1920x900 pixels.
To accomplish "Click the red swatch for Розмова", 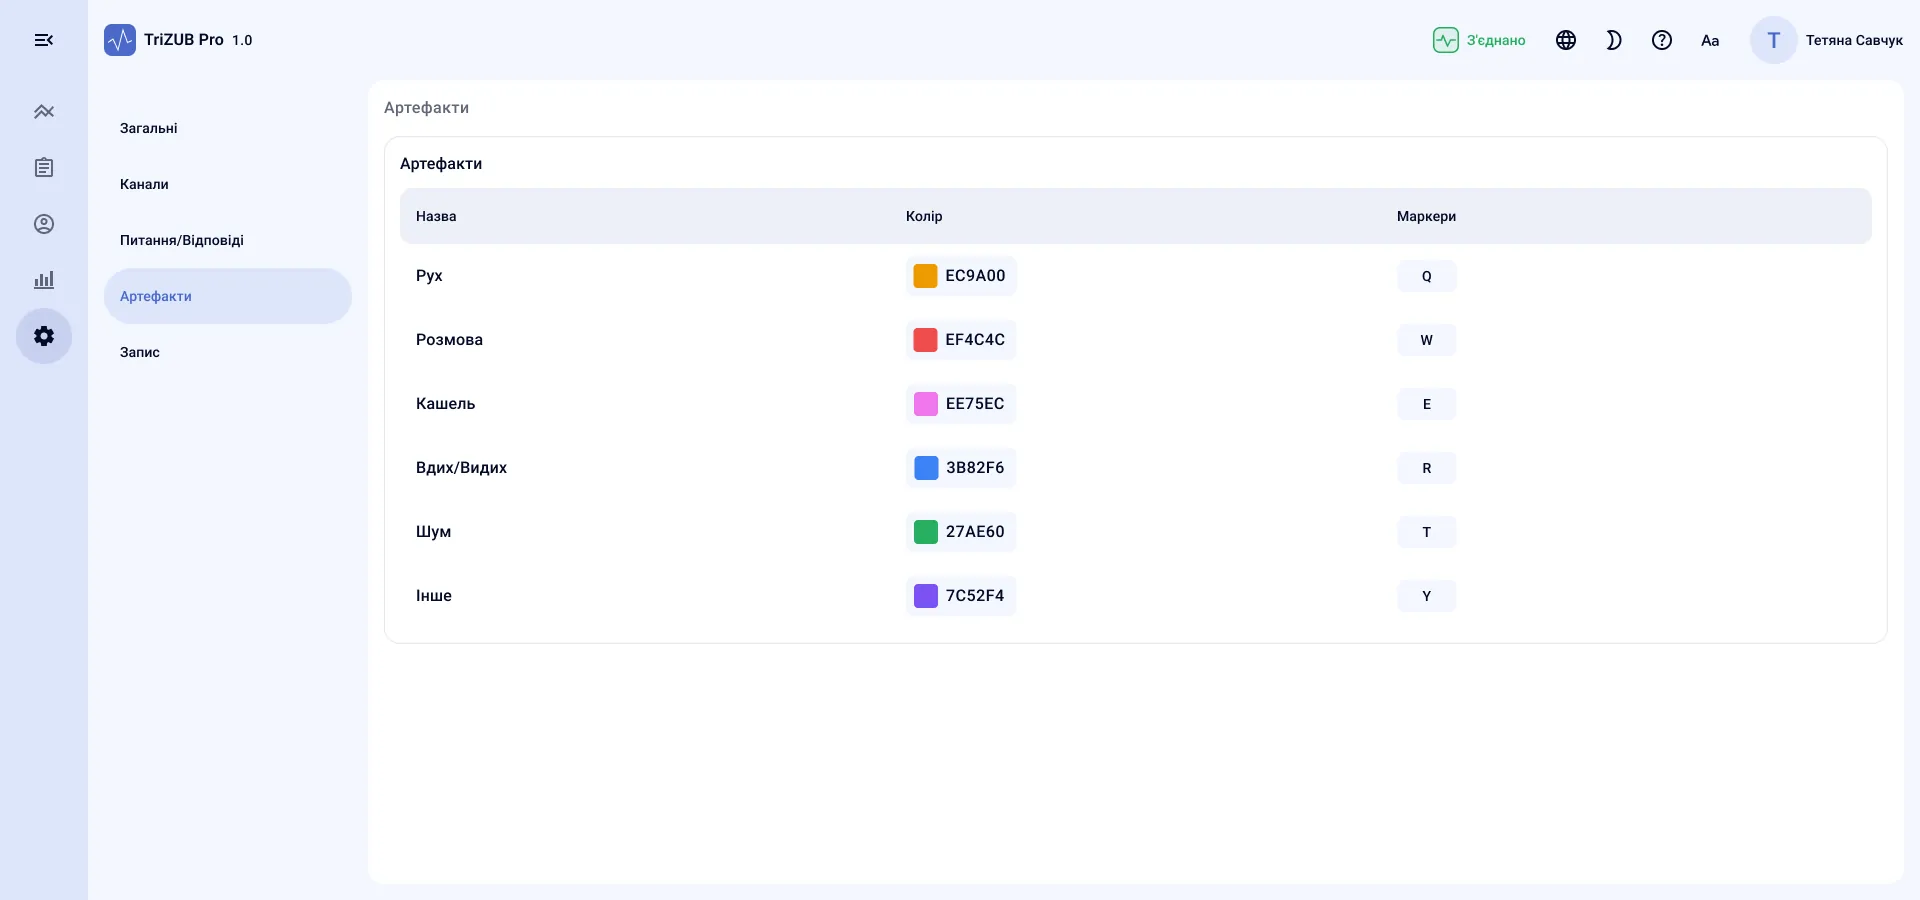I will click(x=926, y=340).
